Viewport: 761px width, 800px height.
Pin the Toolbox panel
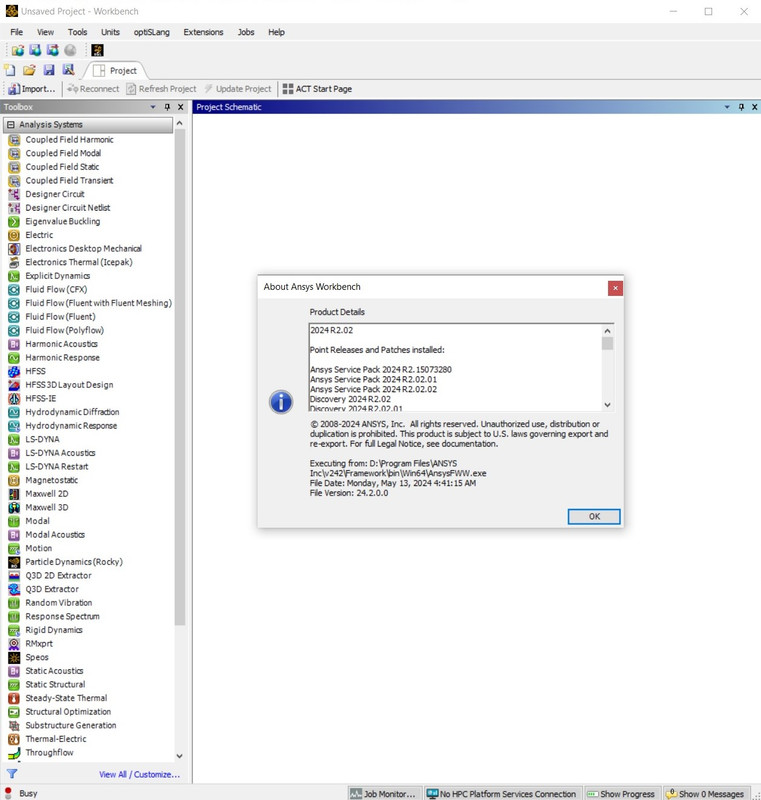[167, 107]
